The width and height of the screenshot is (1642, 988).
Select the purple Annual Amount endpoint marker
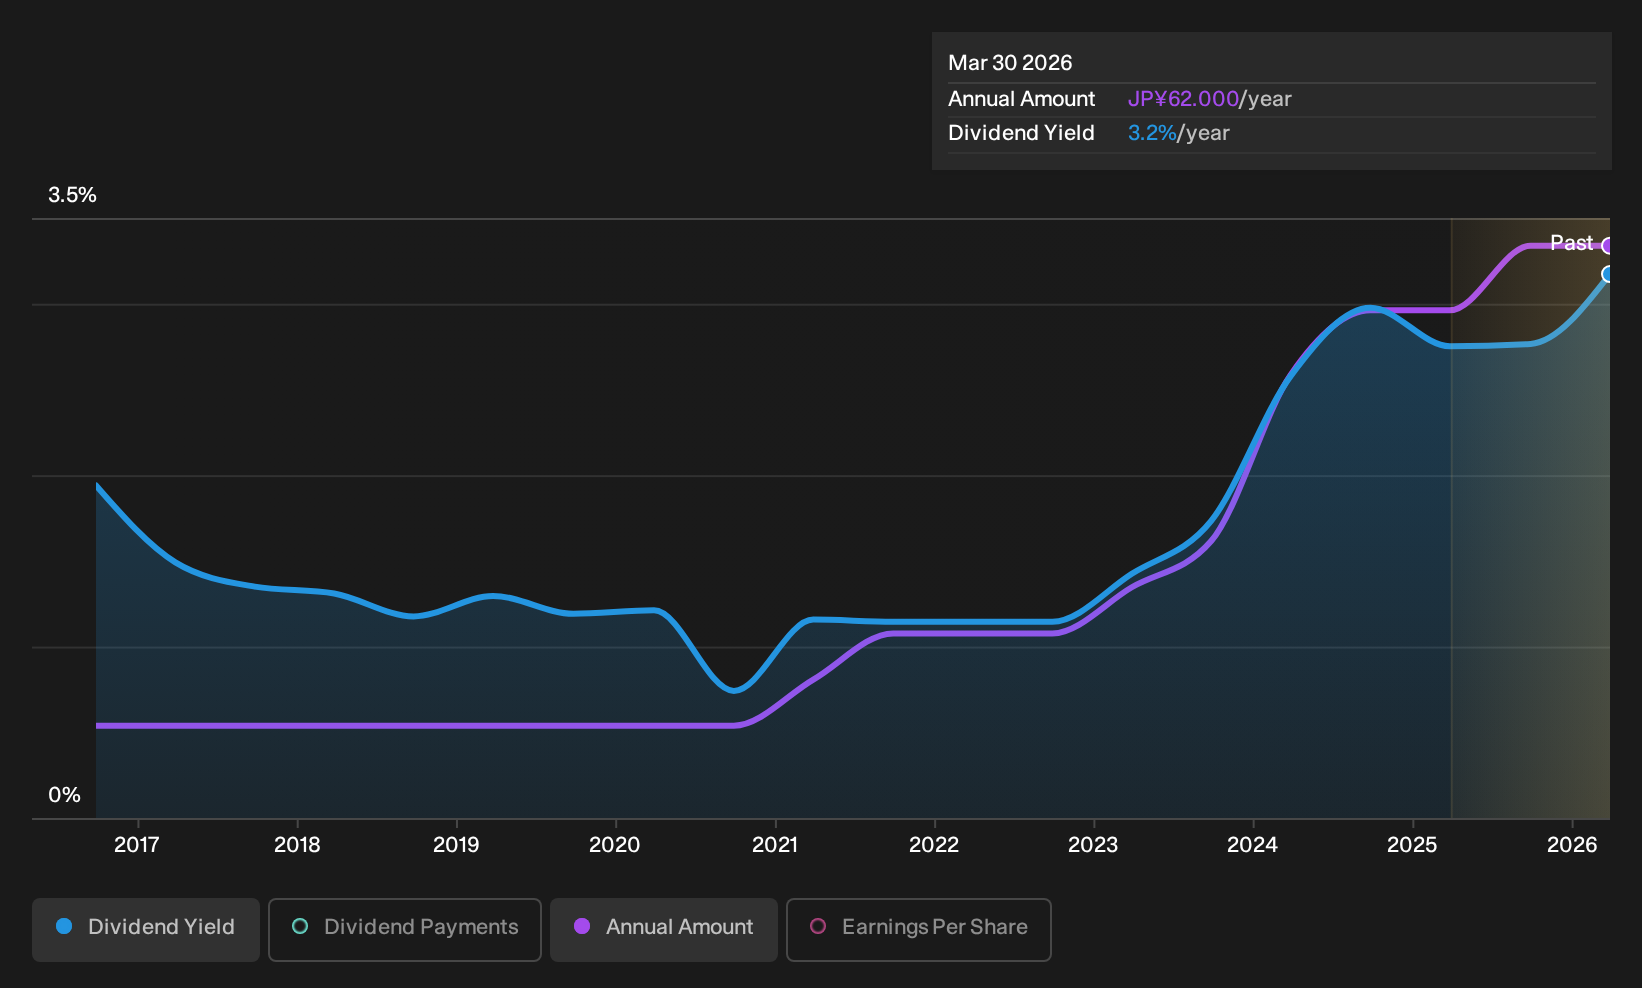[x=1608, y=246]
